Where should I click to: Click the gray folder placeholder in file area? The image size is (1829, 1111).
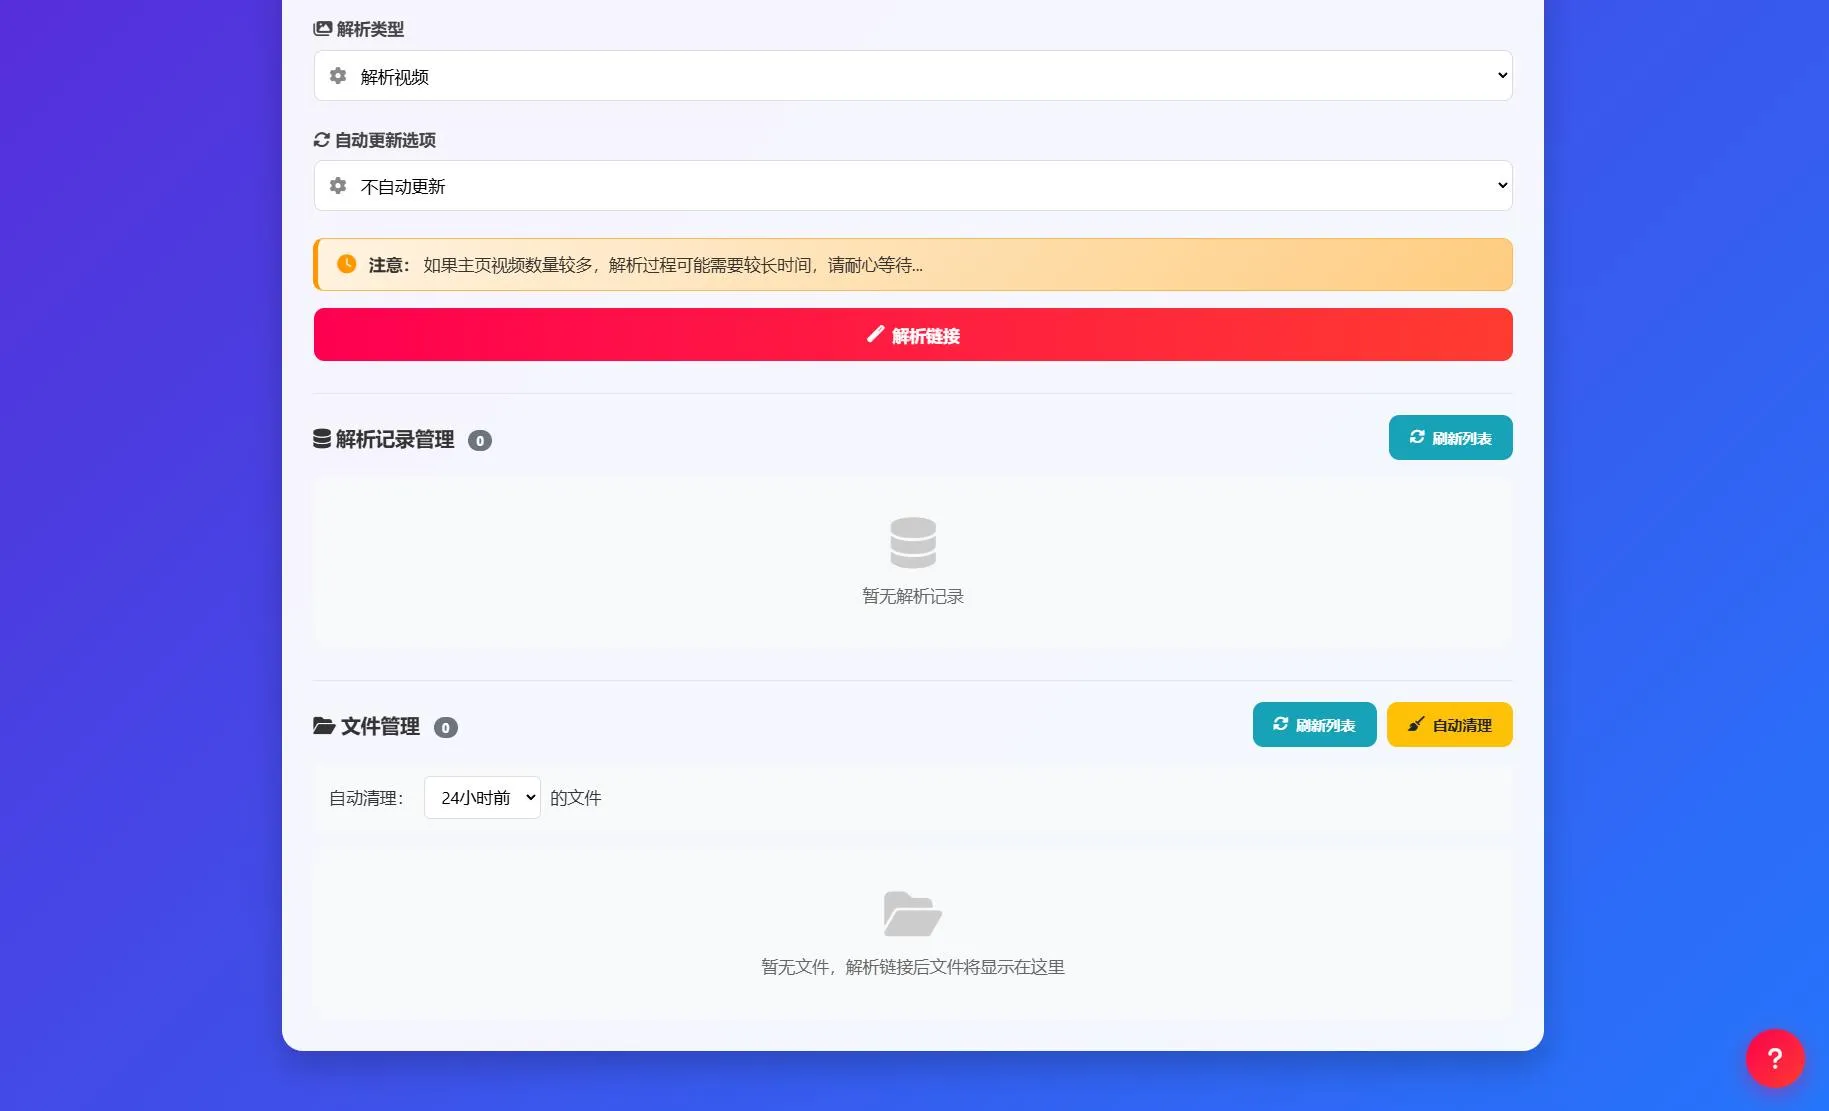pos(912,913)
